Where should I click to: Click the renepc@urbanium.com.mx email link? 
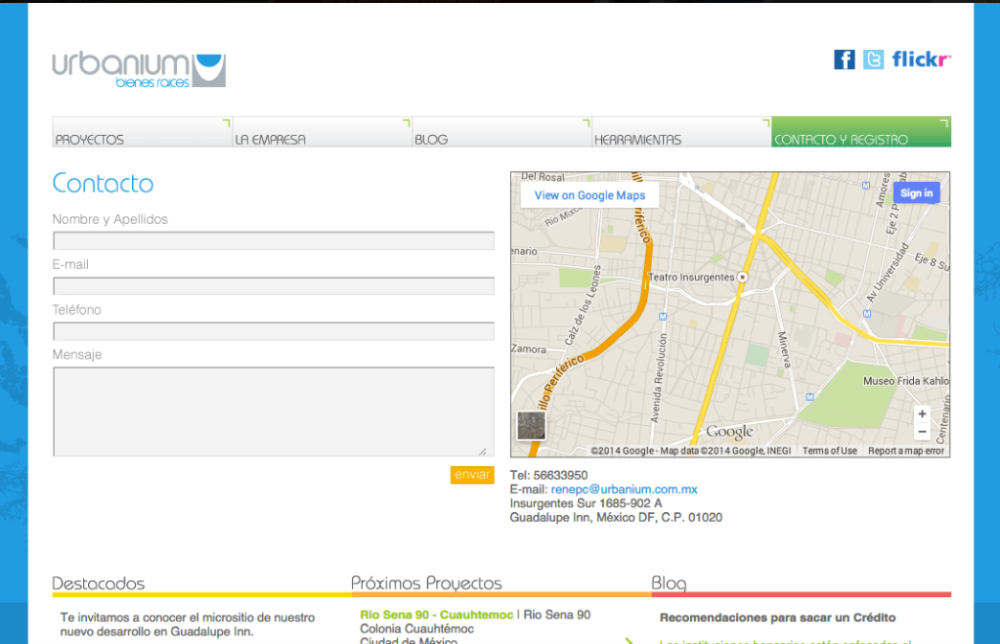(624, 490)
